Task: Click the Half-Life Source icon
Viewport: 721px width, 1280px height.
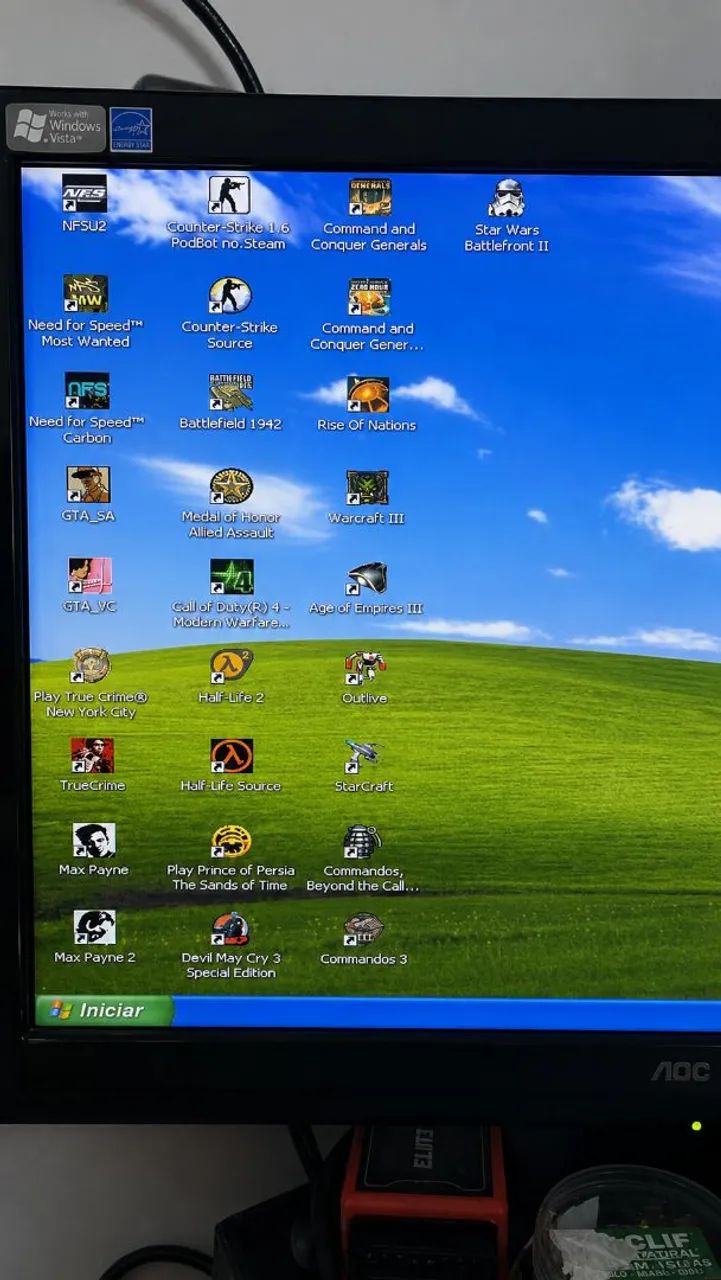Action: coord(231,756)
